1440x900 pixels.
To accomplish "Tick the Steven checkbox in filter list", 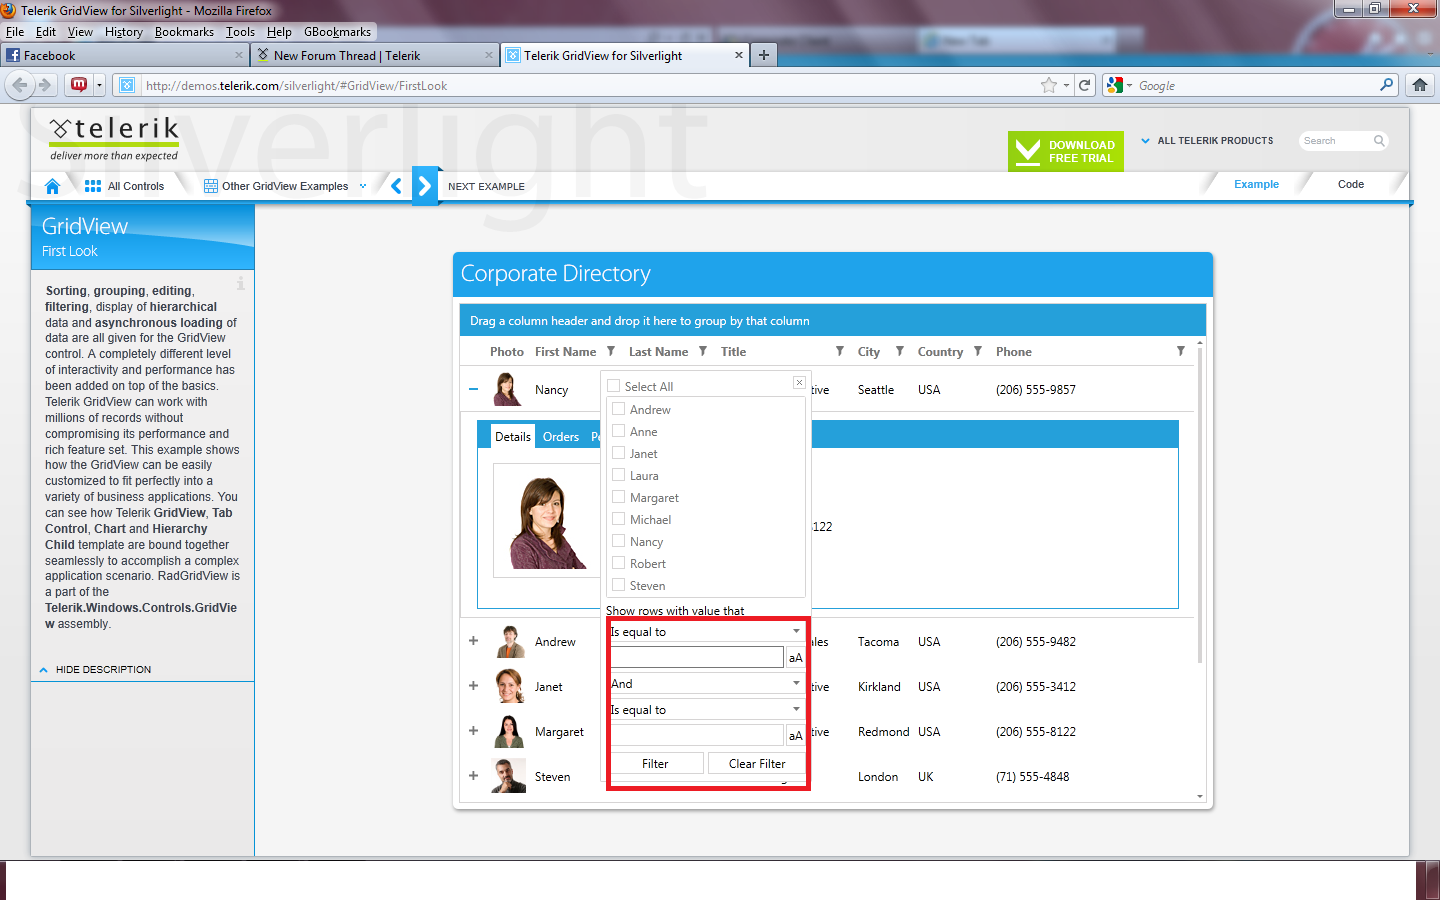I will tap(619, 585).
